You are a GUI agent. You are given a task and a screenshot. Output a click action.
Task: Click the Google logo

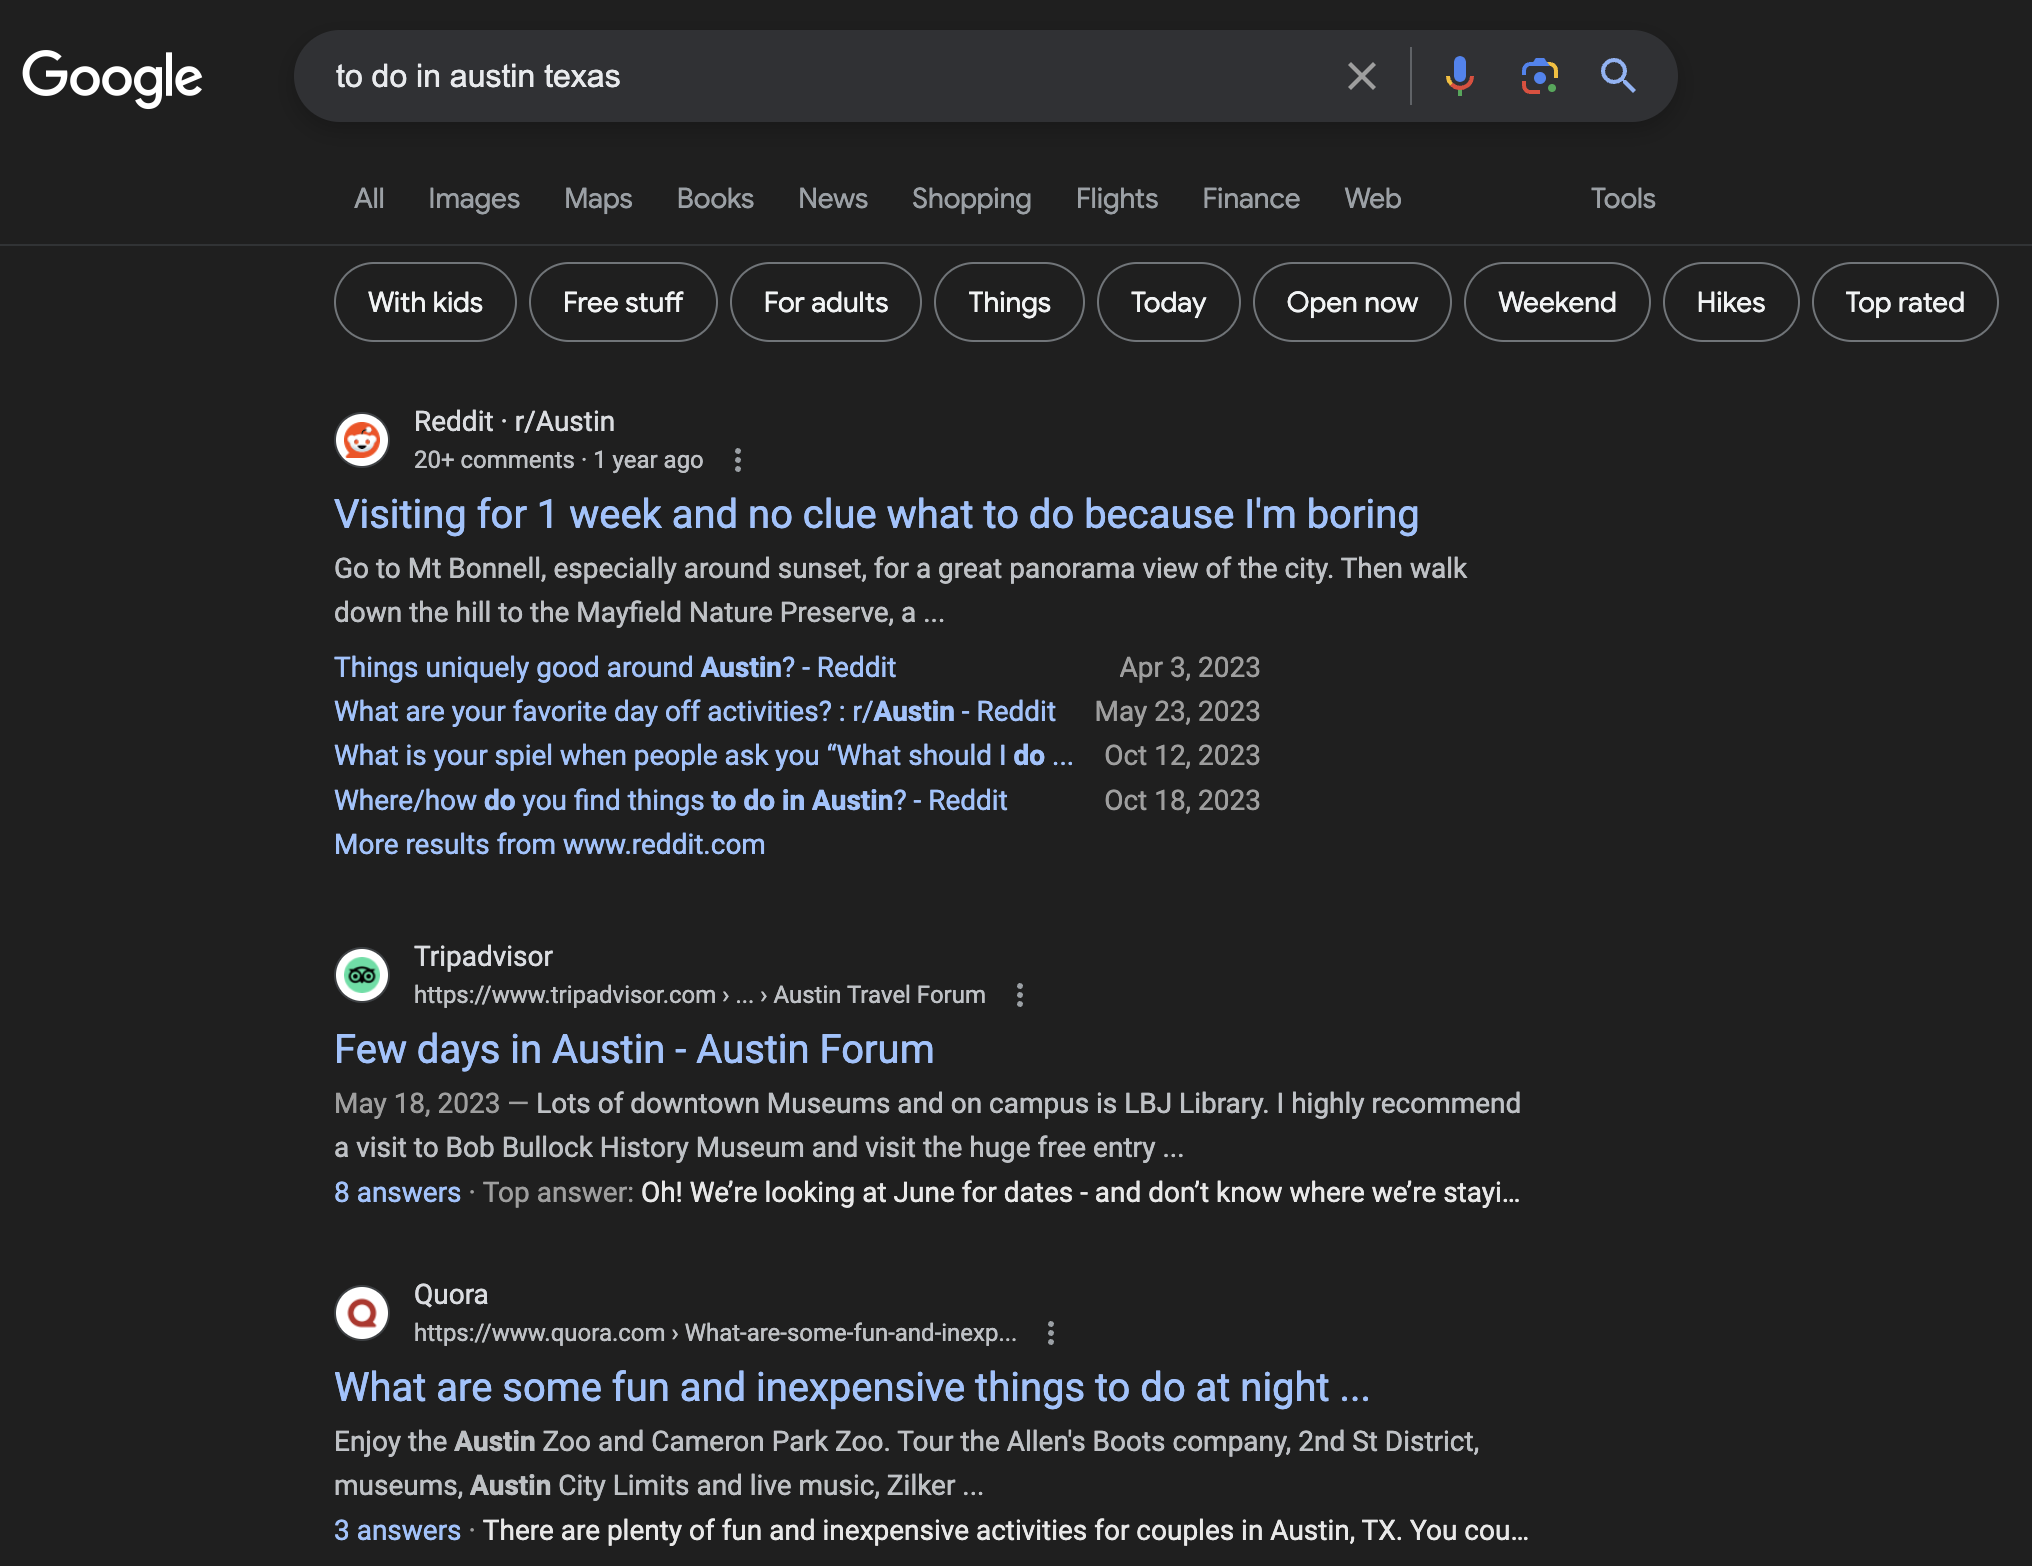[112, 77]
